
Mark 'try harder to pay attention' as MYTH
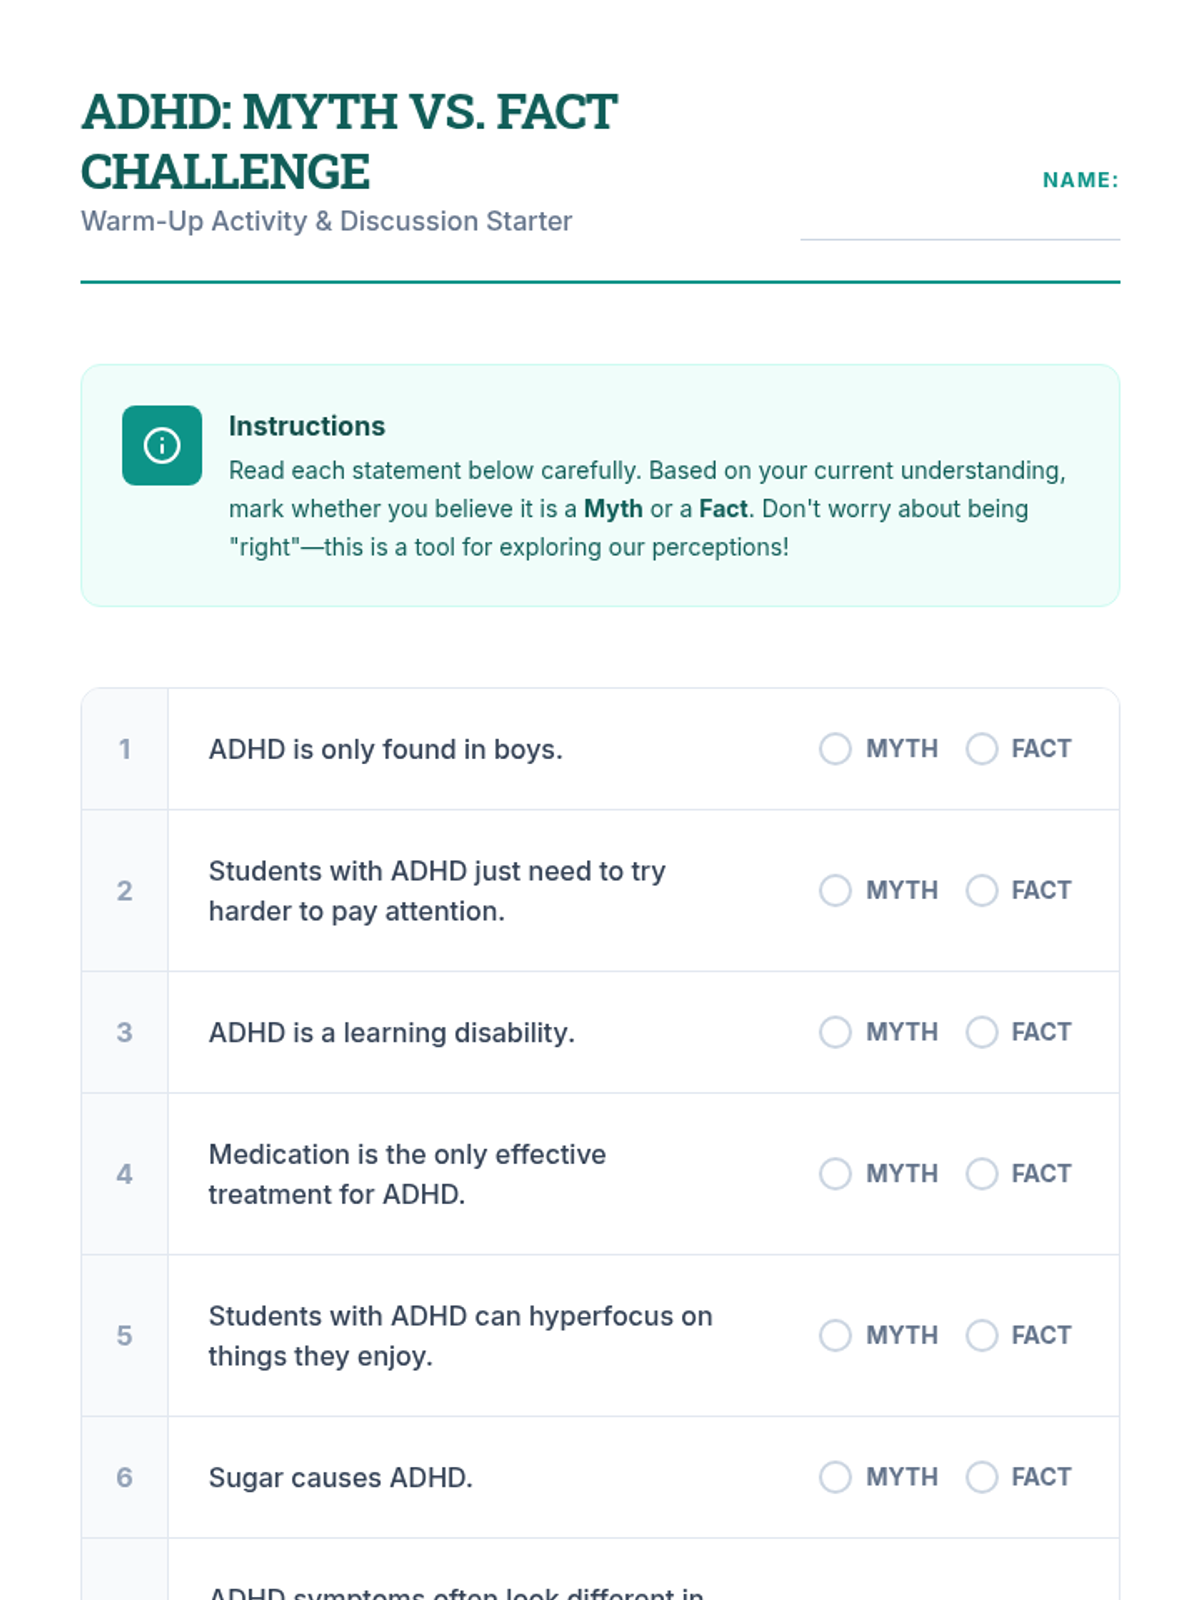(835, 890)
